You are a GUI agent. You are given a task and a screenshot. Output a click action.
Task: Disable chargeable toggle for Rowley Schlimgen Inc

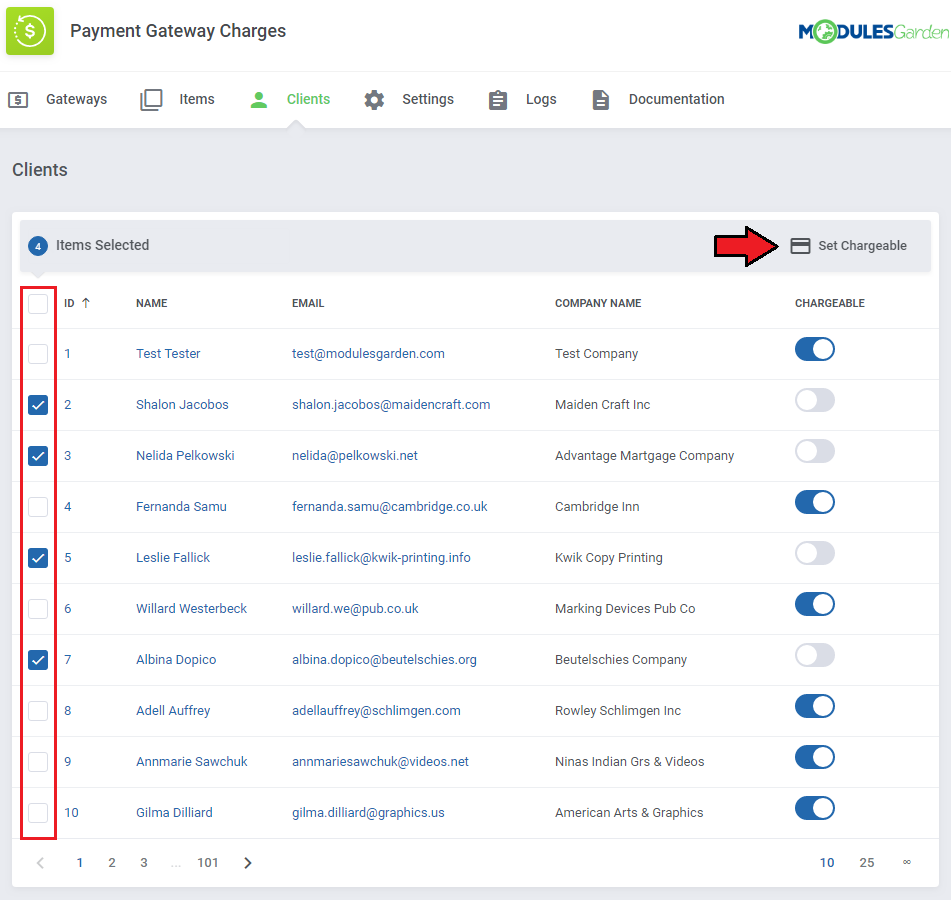[x=815, y=706]
